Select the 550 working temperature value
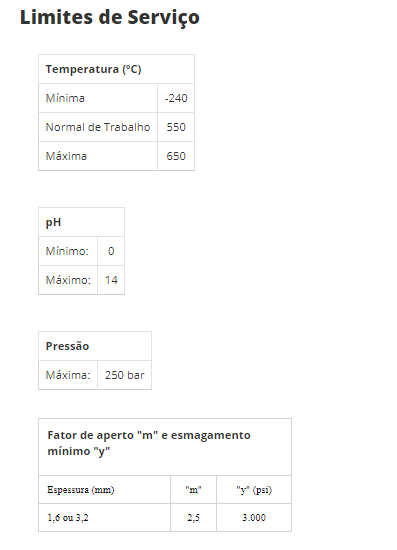The height and width of the screenshot is (550, 397). point(176,127)
